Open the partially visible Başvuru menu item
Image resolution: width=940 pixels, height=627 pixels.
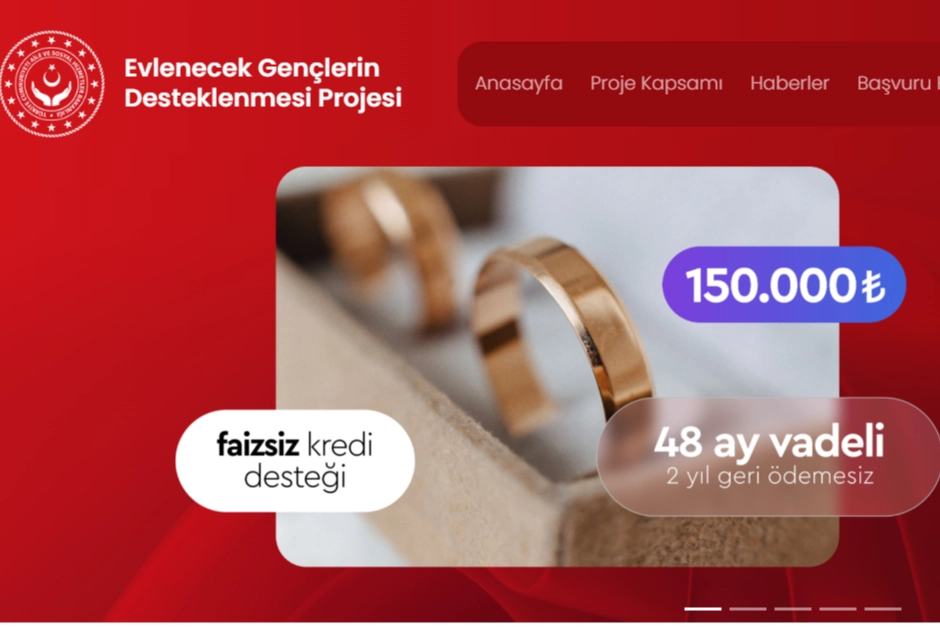click(898, 83)
